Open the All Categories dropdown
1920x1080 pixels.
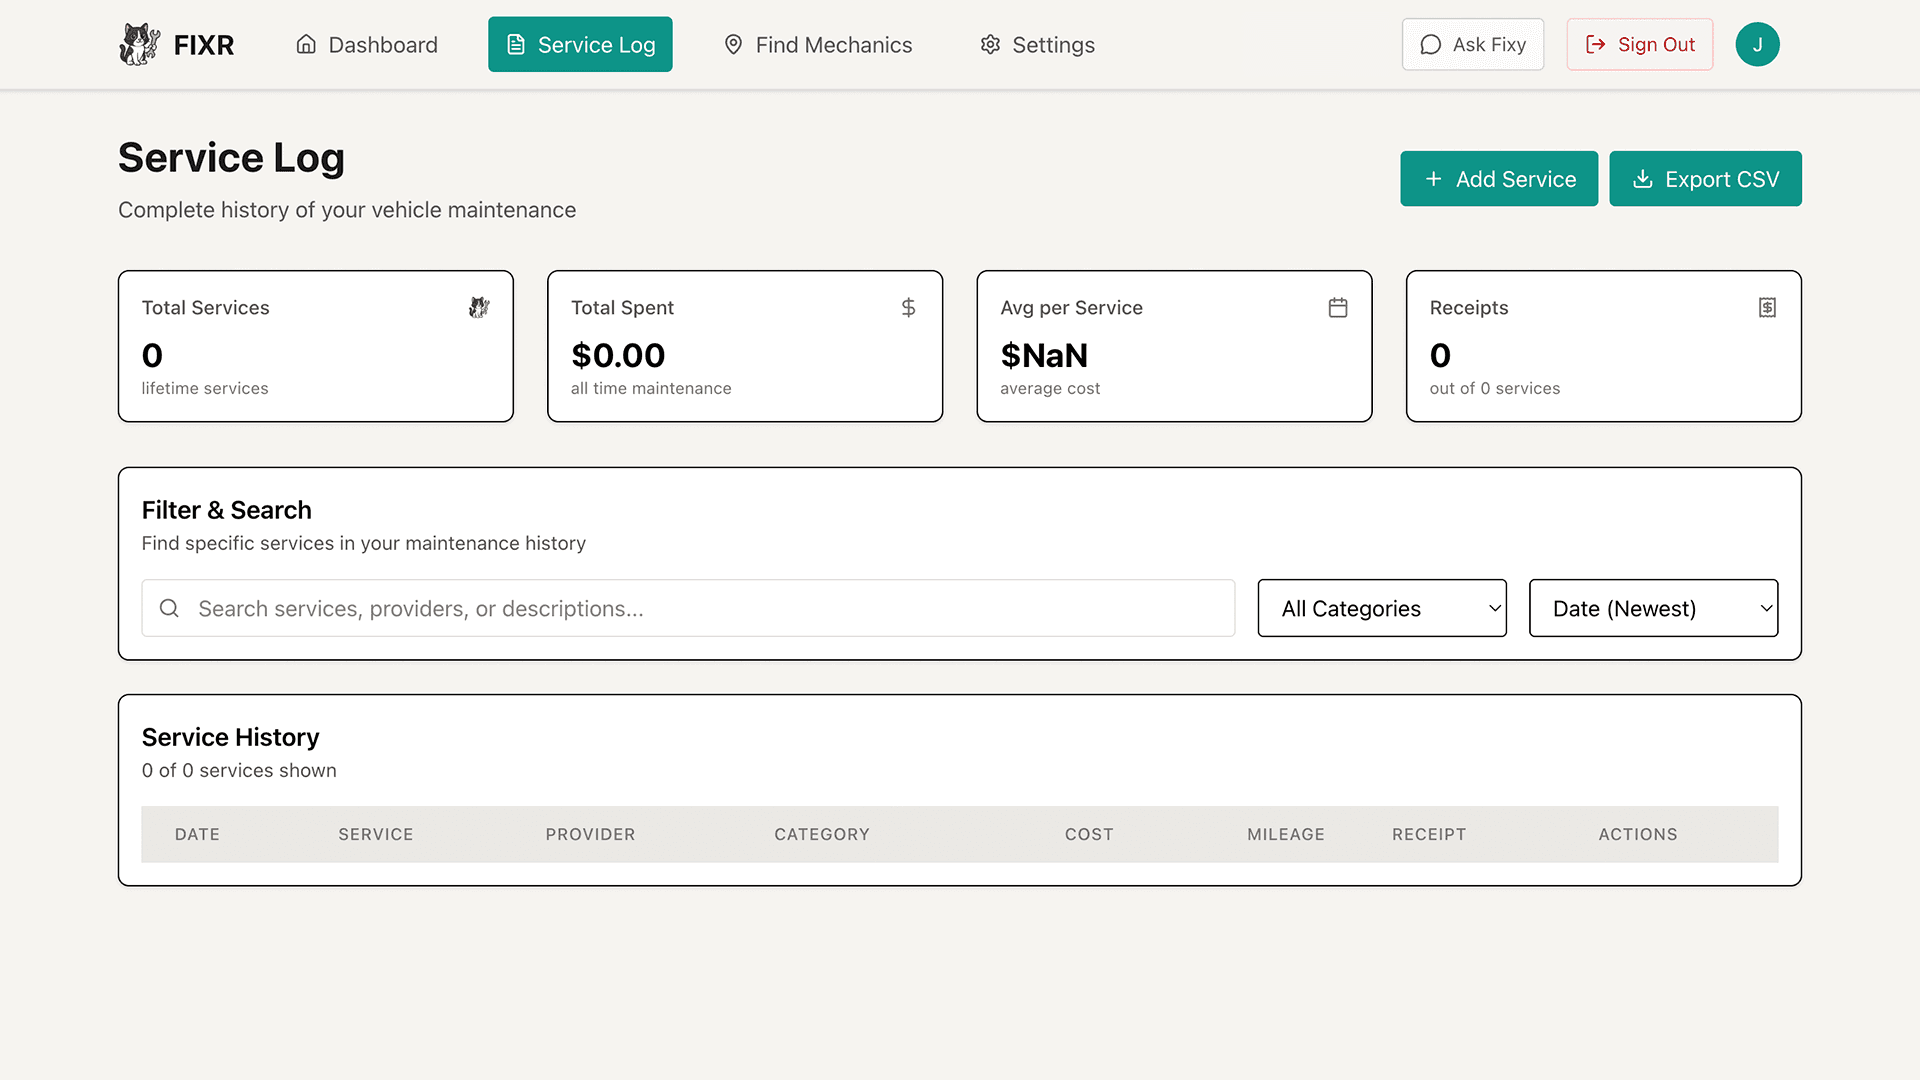tap(1381, 608)
